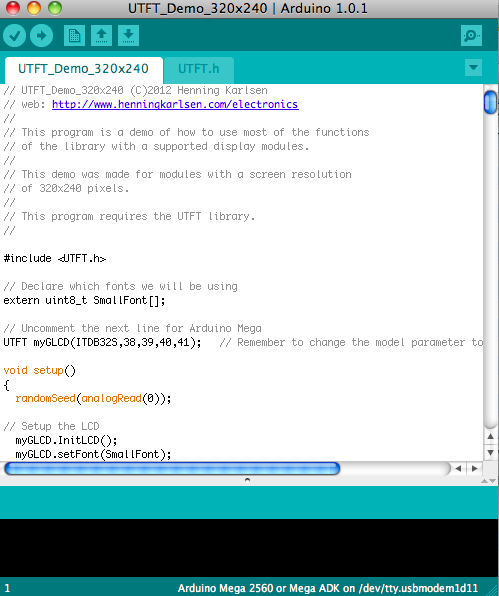Open the henningkarlsen.com electronics link
Screen dimensions: 499x596
point(175,104)
